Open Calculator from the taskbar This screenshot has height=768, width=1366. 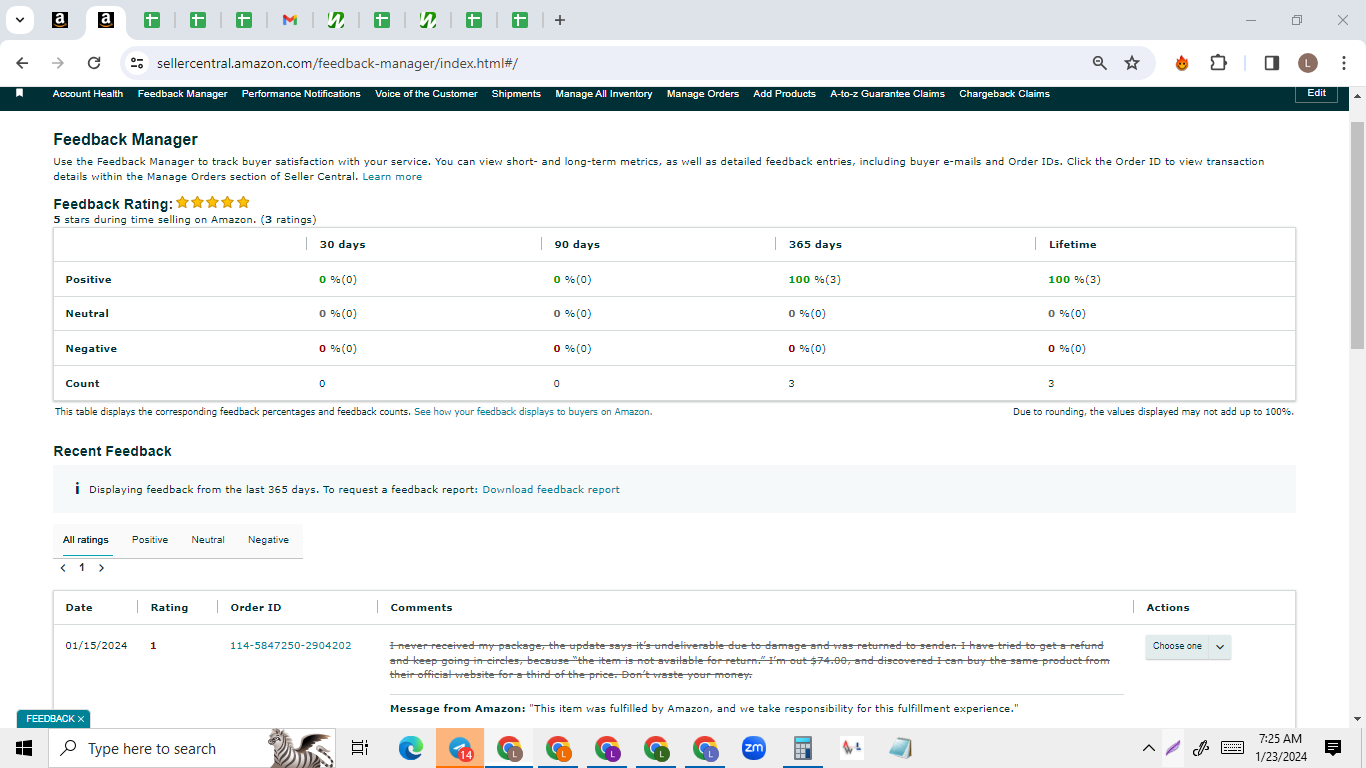[x=802, y=748]
